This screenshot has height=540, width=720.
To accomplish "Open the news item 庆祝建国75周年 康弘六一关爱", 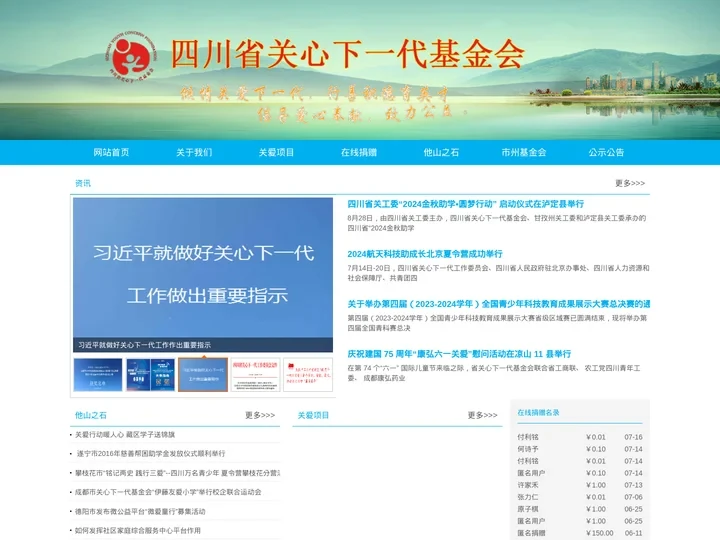I will coord(459,354).
